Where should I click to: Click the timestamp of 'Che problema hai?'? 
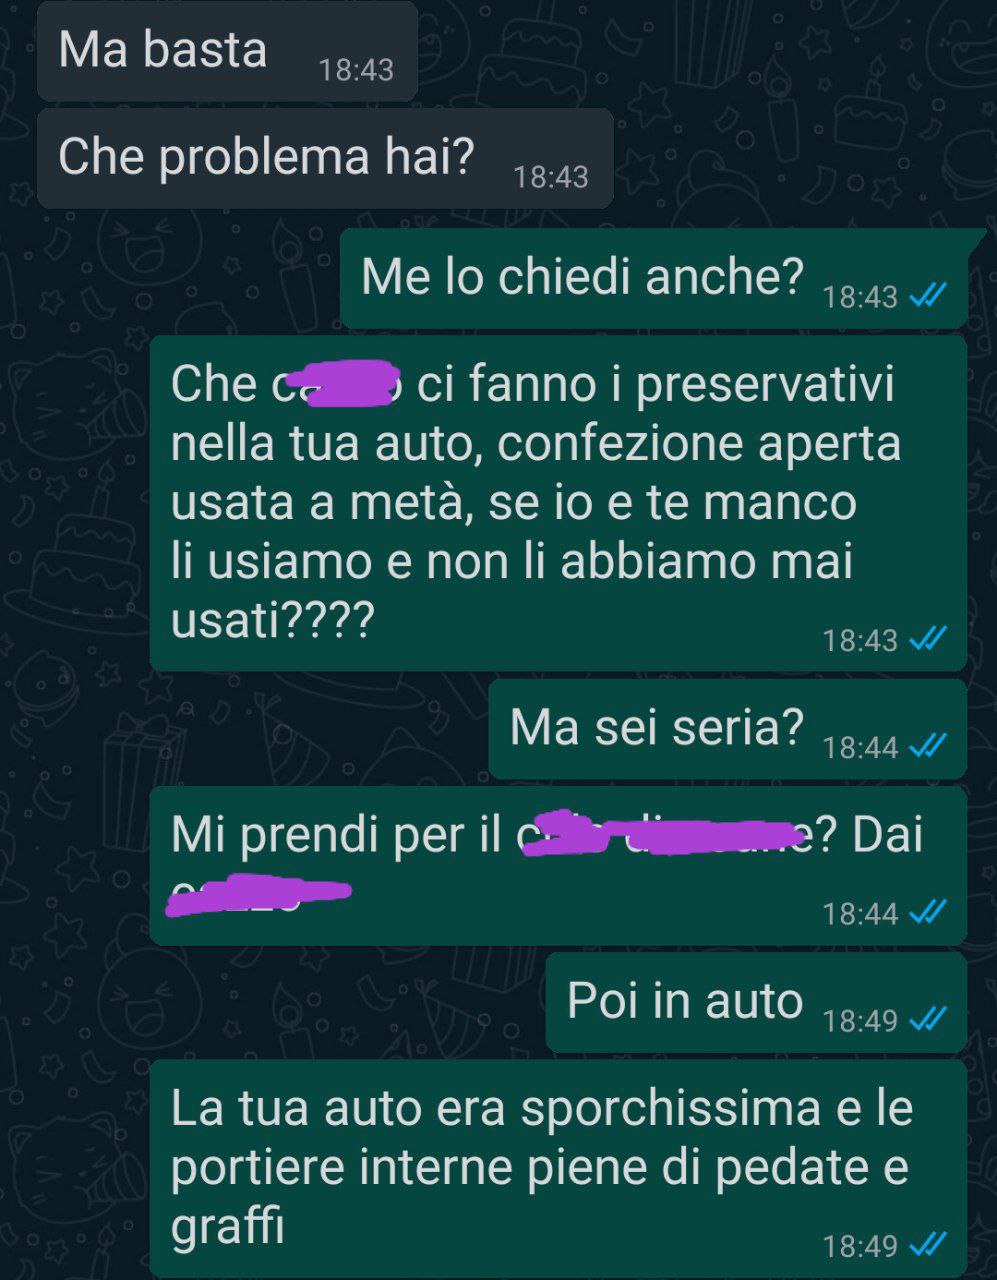pyautogui.click(x=551, y=177)
